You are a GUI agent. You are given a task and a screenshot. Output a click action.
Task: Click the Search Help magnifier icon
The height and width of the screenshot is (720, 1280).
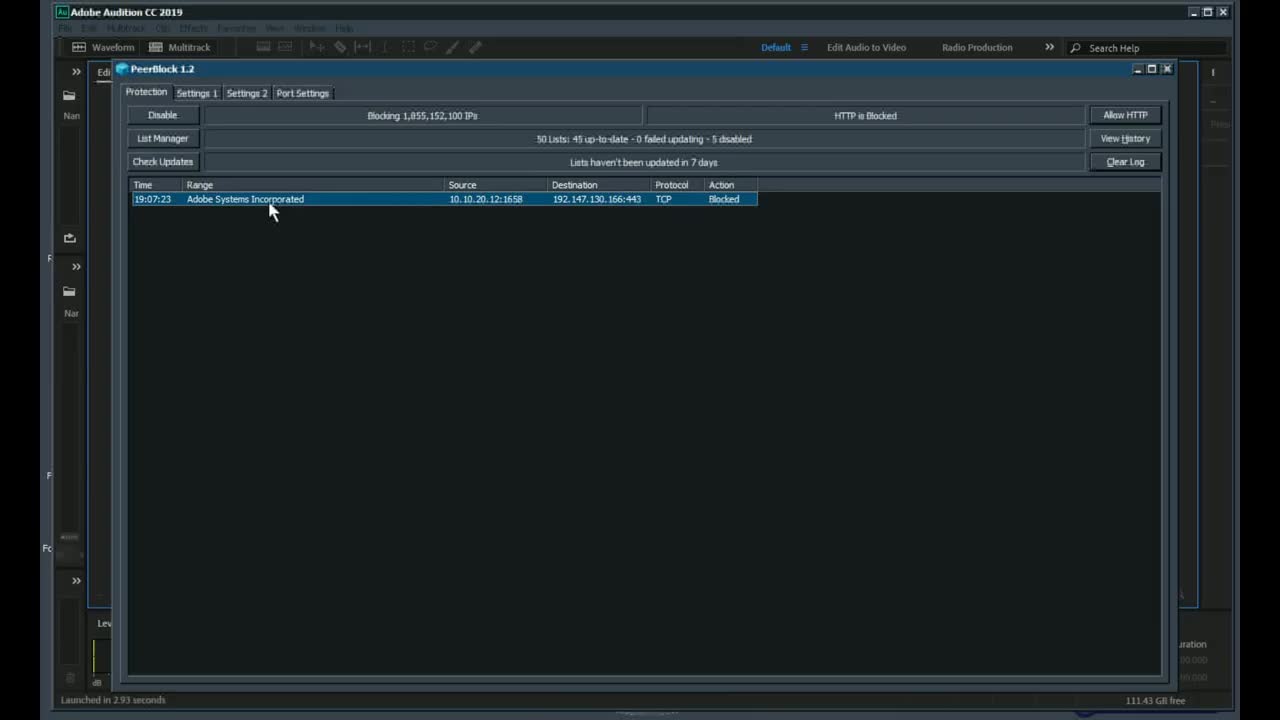(1075, 48)
